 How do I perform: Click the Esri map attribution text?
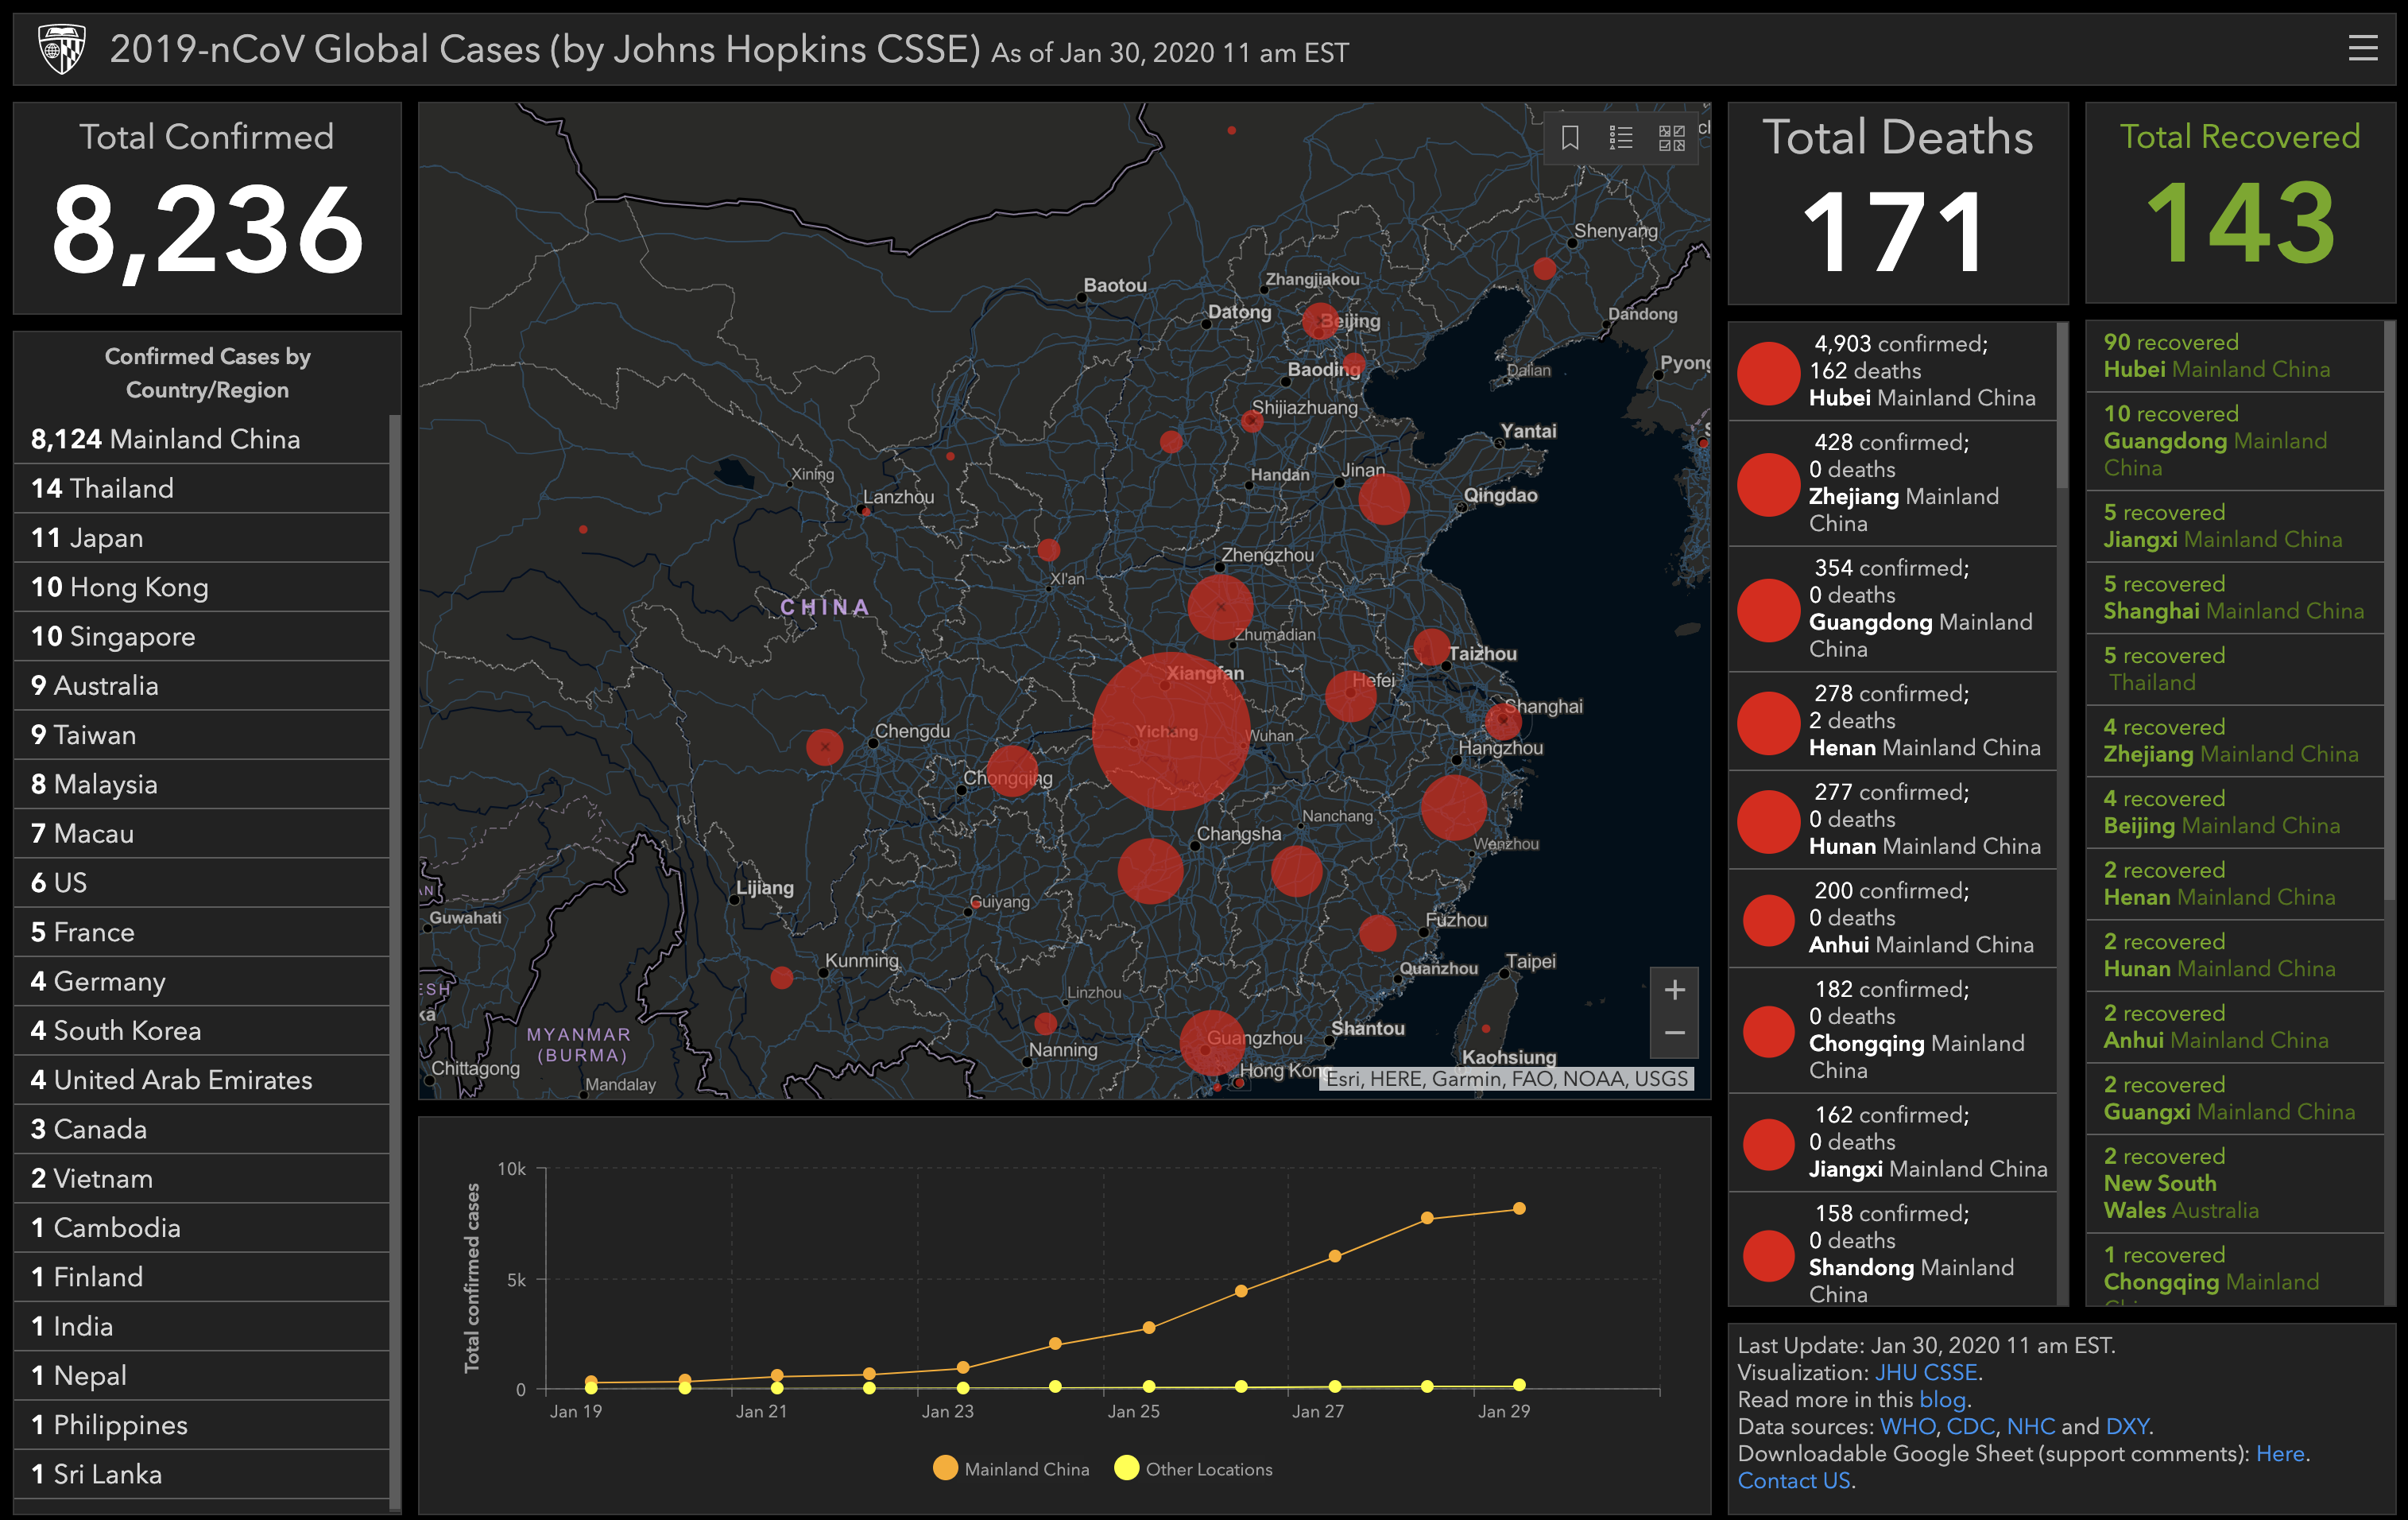coord(1507,1079)
